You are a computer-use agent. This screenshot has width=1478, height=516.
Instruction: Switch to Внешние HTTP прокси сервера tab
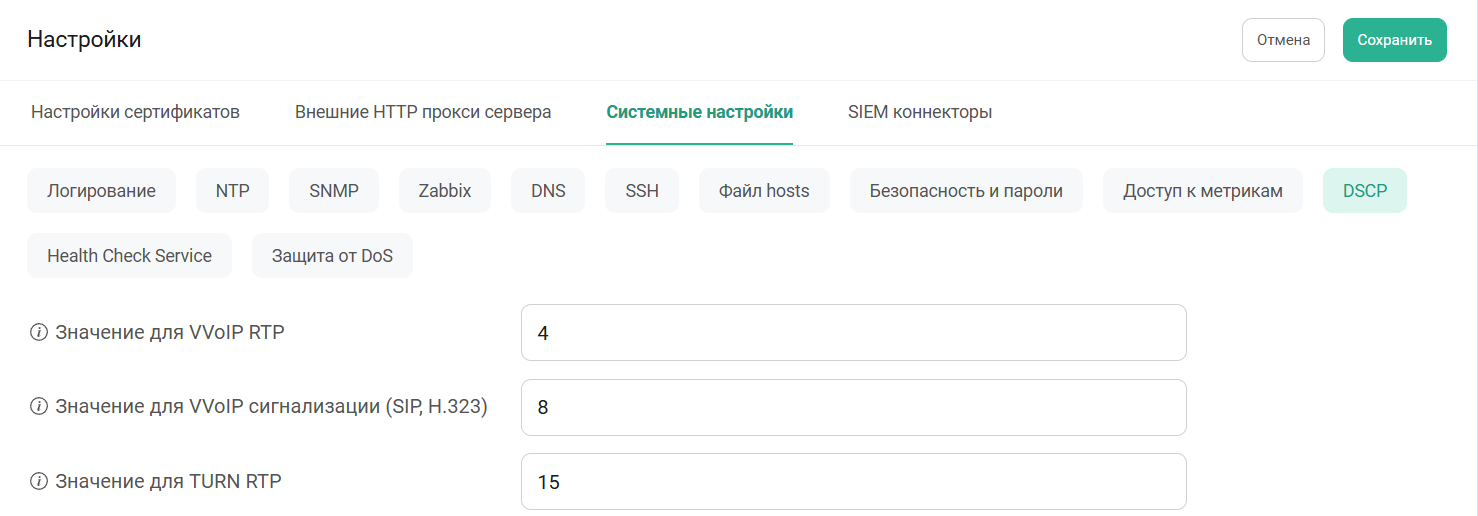pos(423,112)
